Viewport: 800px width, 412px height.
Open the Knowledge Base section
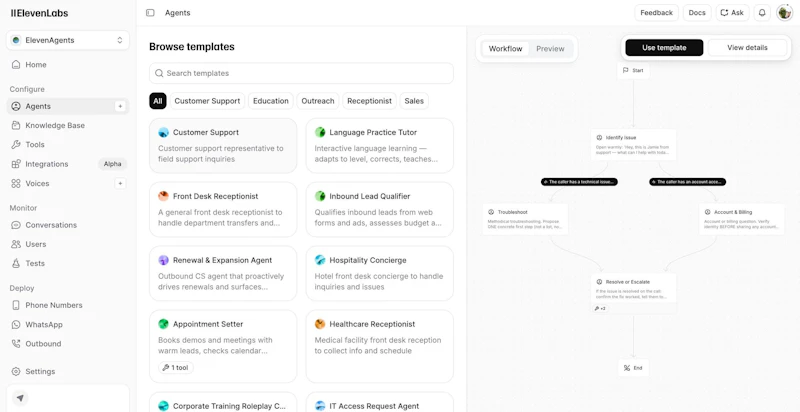click(67, 125)
